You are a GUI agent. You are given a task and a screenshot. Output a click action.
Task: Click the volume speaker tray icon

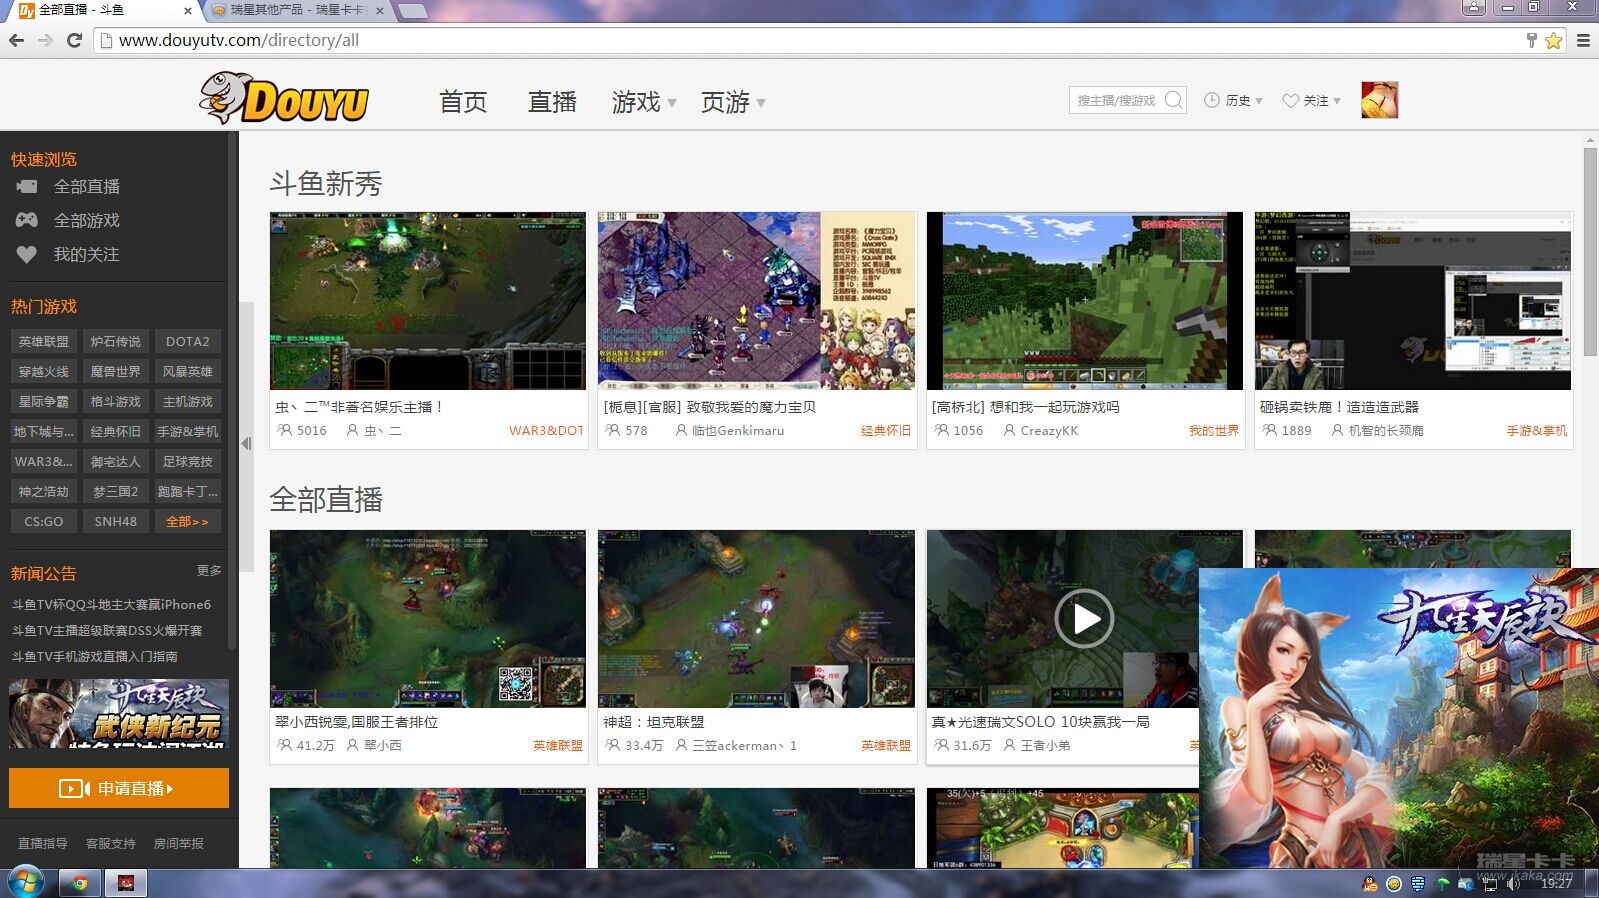tap(1513, 884)
